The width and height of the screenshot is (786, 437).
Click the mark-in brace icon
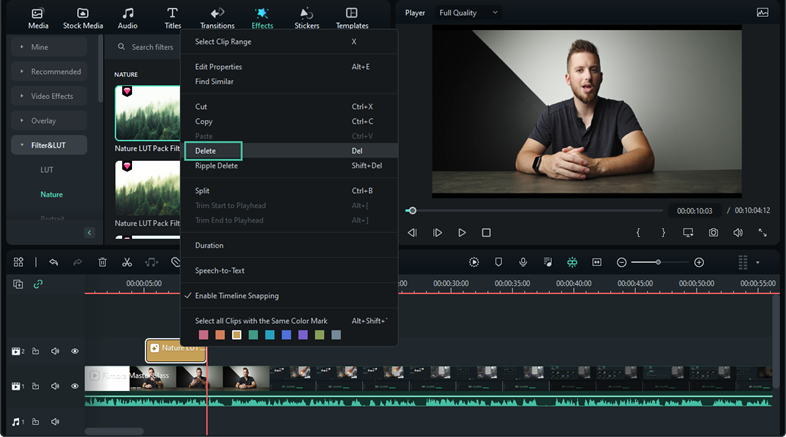[638, 233]
